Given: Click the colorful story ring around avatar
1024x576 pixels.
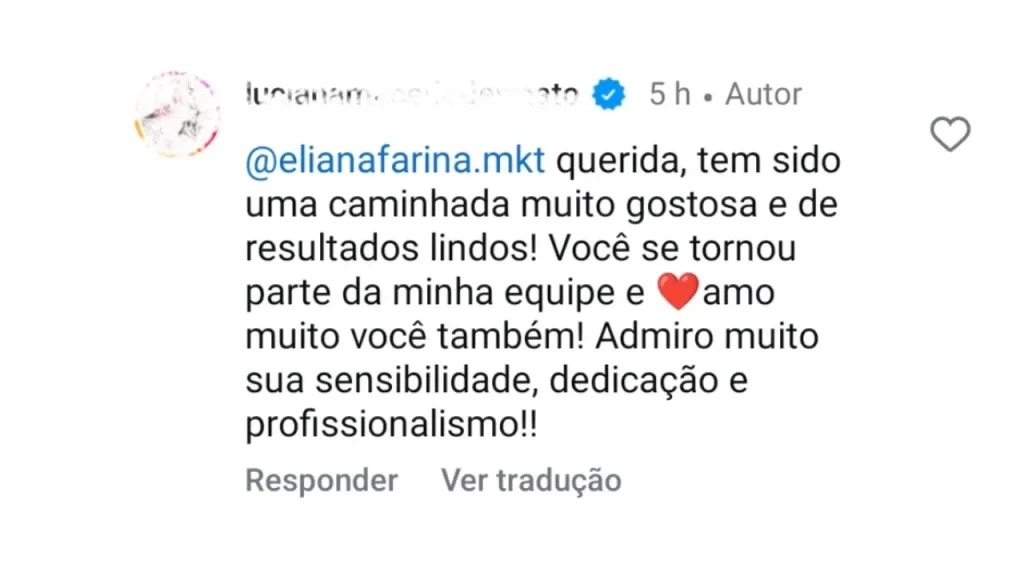Looking at the screenshot, I should pyautogui.click(x=177, y=114).
